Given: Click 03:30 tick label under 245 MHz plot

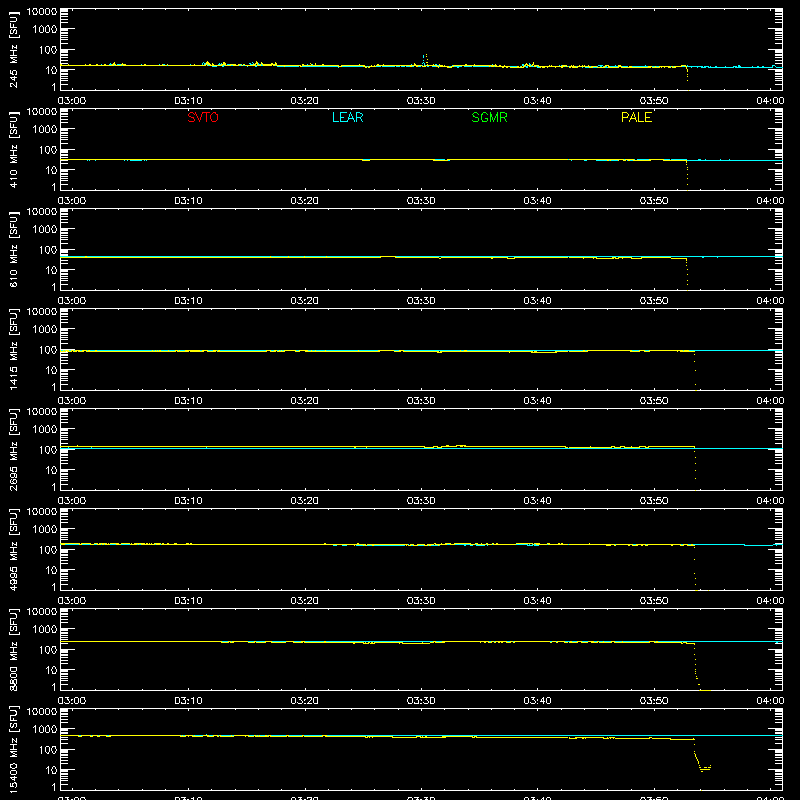Looking at the screenshot, I should coord(421,101).
